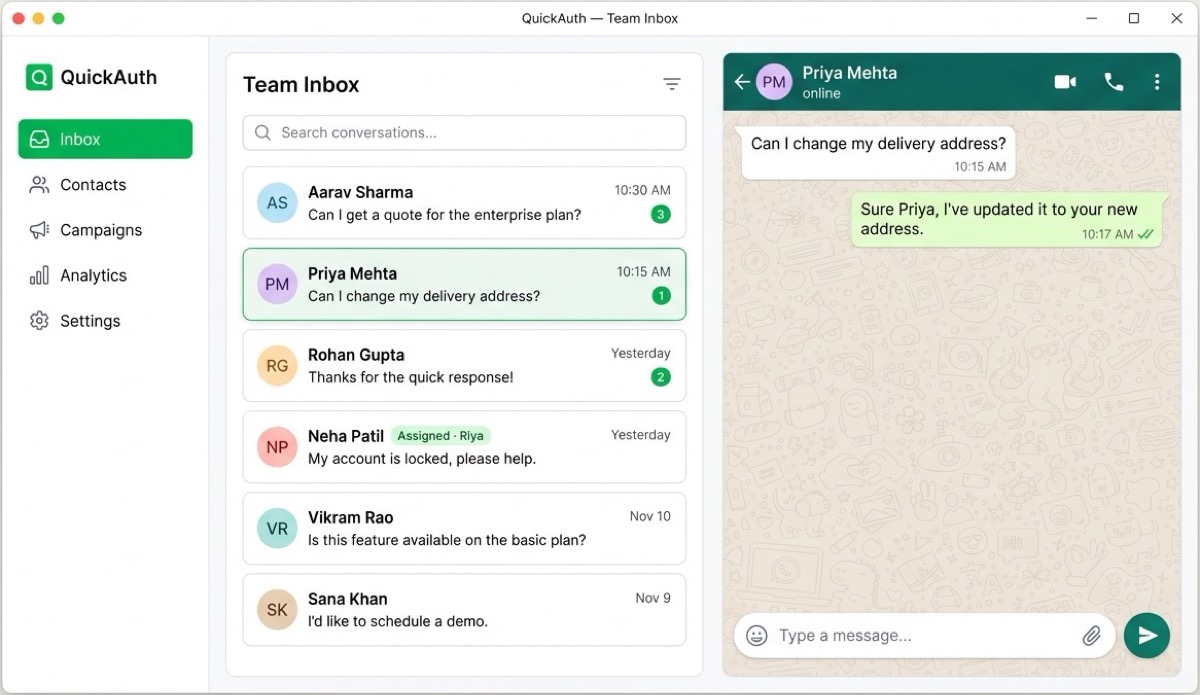Click the search magnifier icon
1200x695 pixels.
point(263,133)
